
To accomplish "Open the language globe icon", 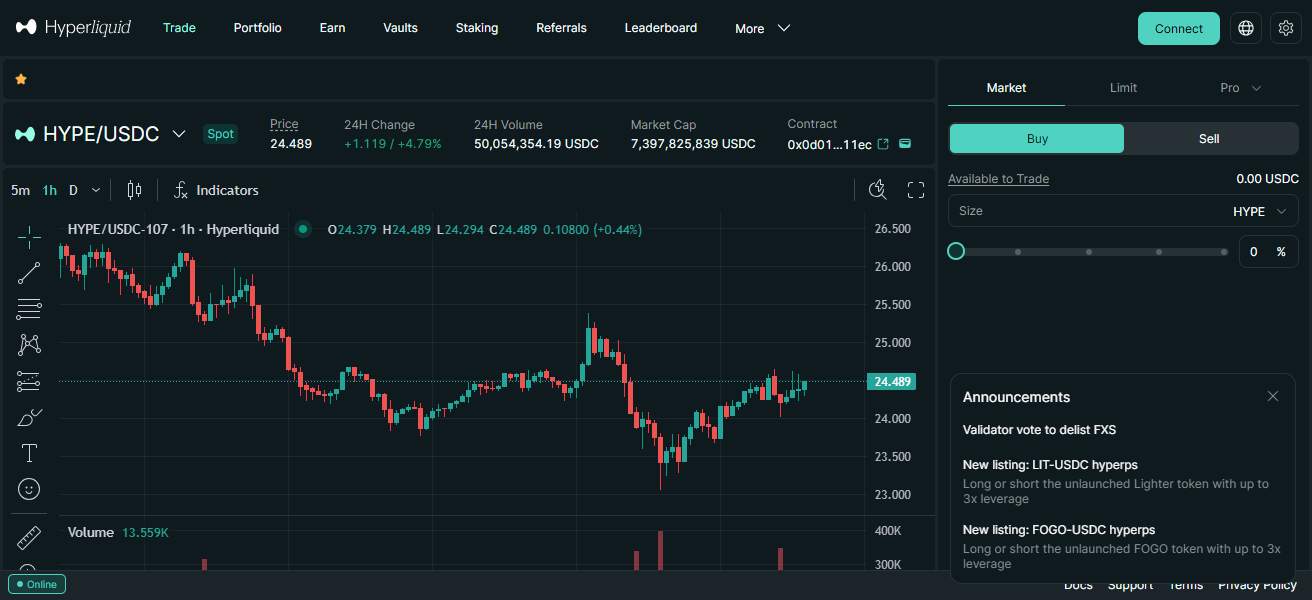I will (1246, 28).
